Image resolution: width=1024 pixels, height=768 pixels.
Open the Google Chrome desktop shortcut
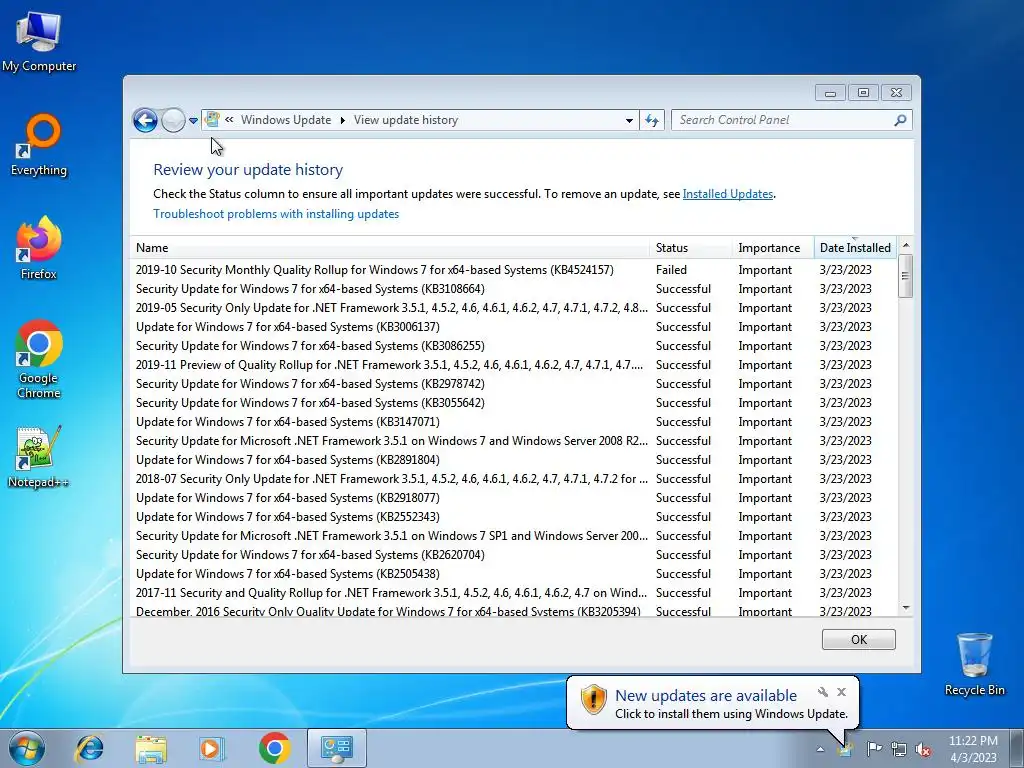(x=39, y=359)
